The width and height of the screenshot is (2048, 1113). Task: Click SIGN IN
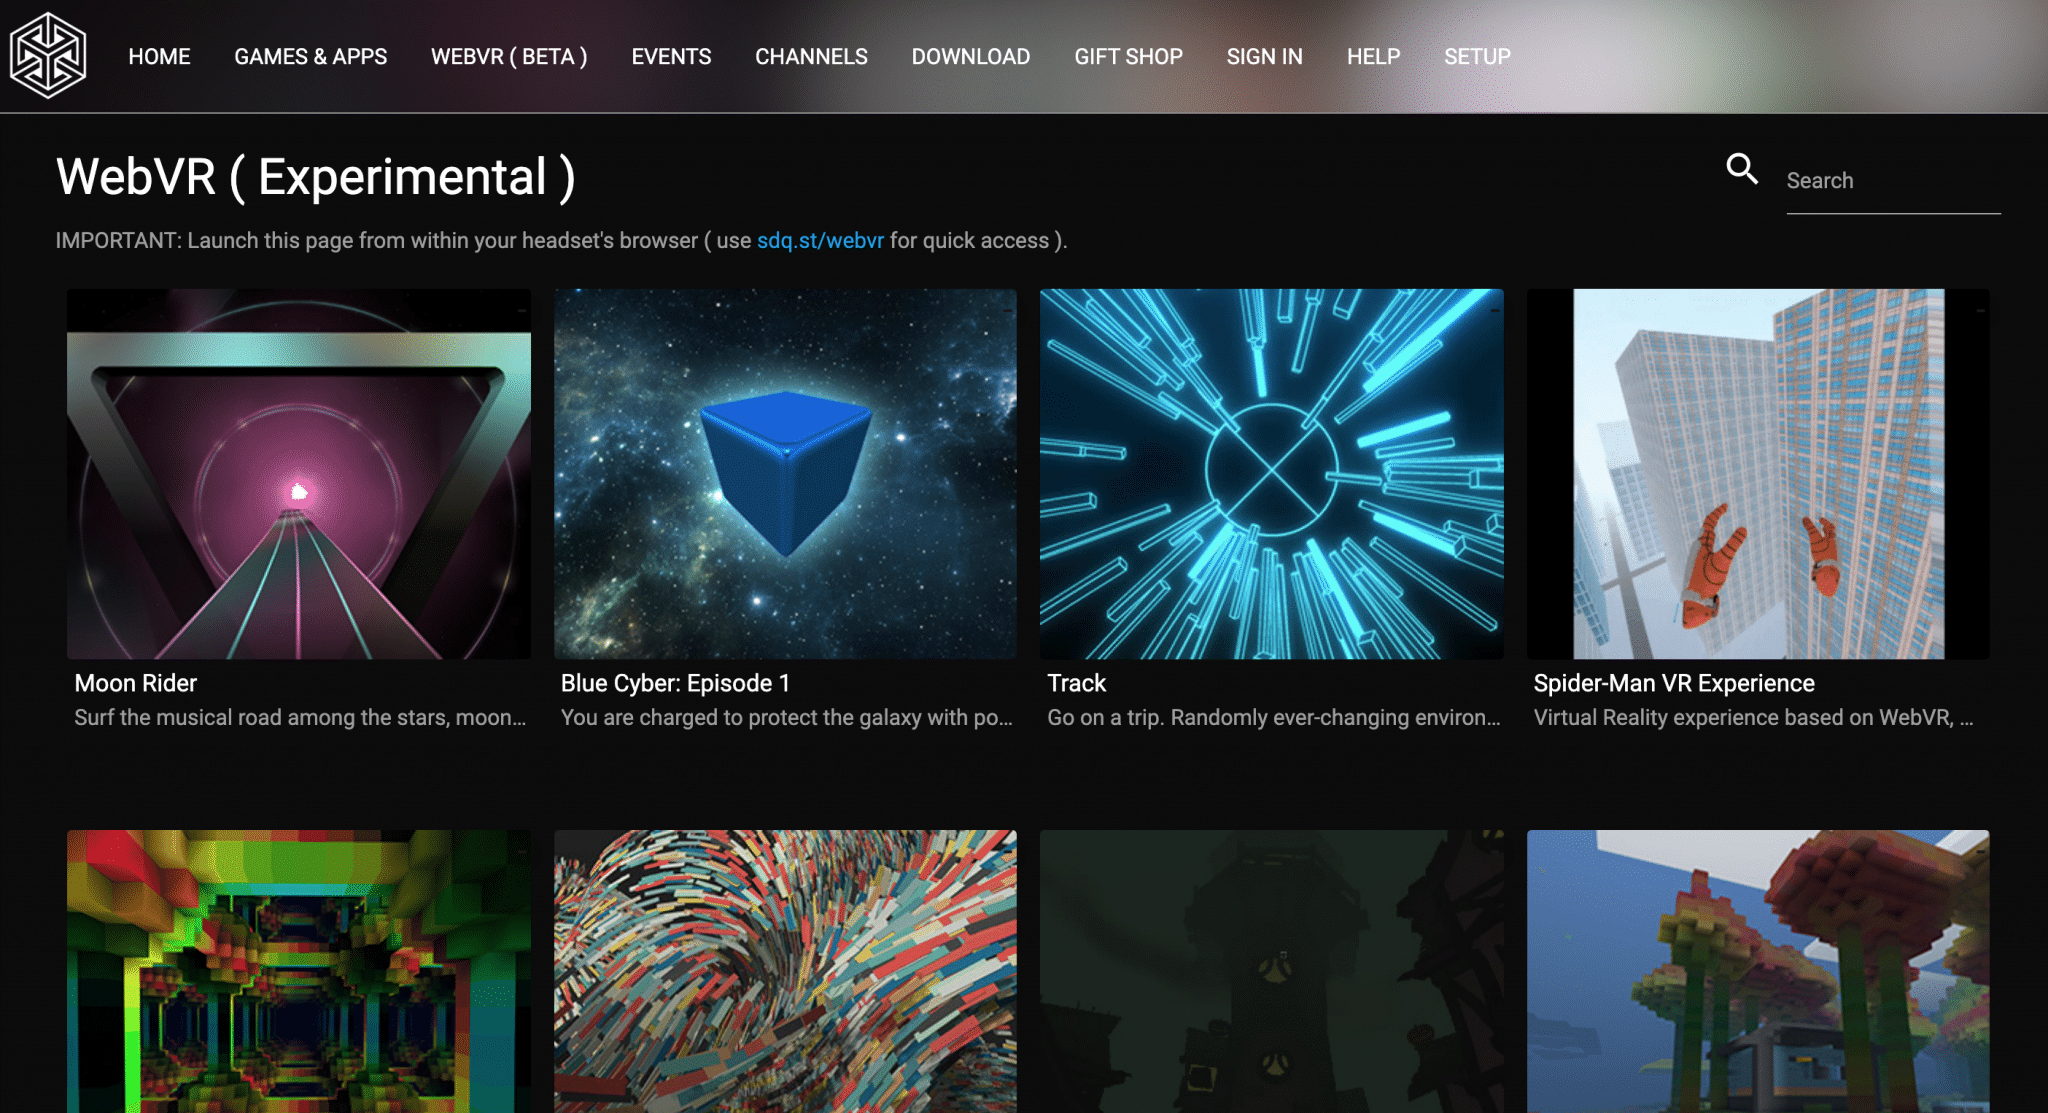point(1265,57)
